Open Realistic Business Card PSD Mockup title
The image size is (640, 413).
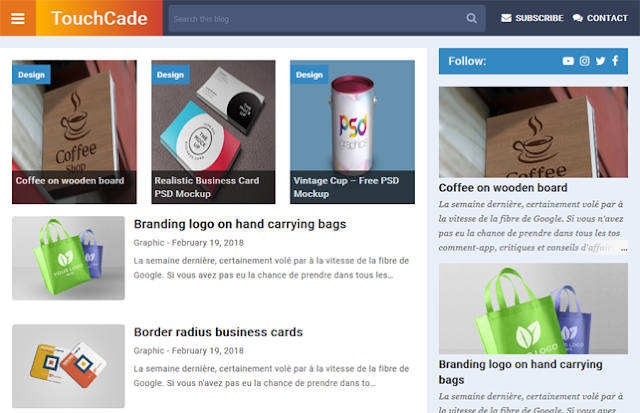pyautogui.click(x=207, y=187)
